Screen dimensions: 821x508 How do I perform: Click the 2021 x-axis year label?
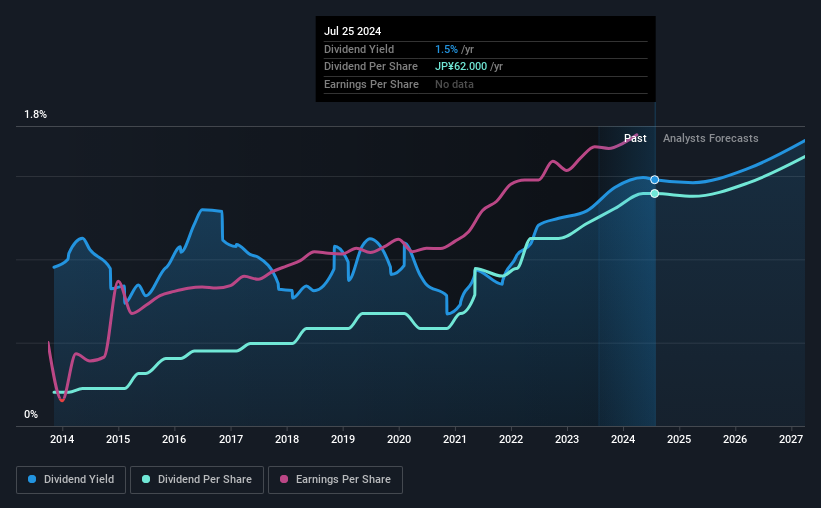point(454,439)
